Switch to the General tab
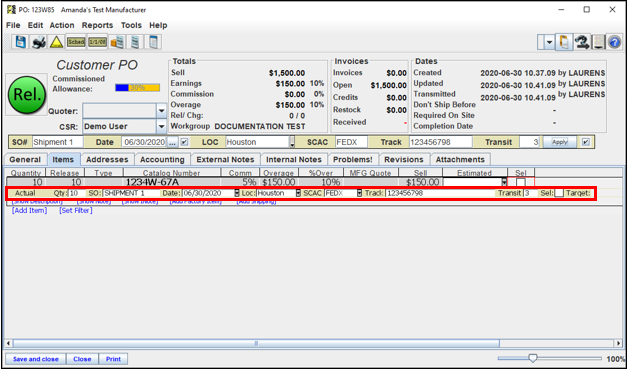The height and width of the screenshot is (372, 630). point(25,159)
